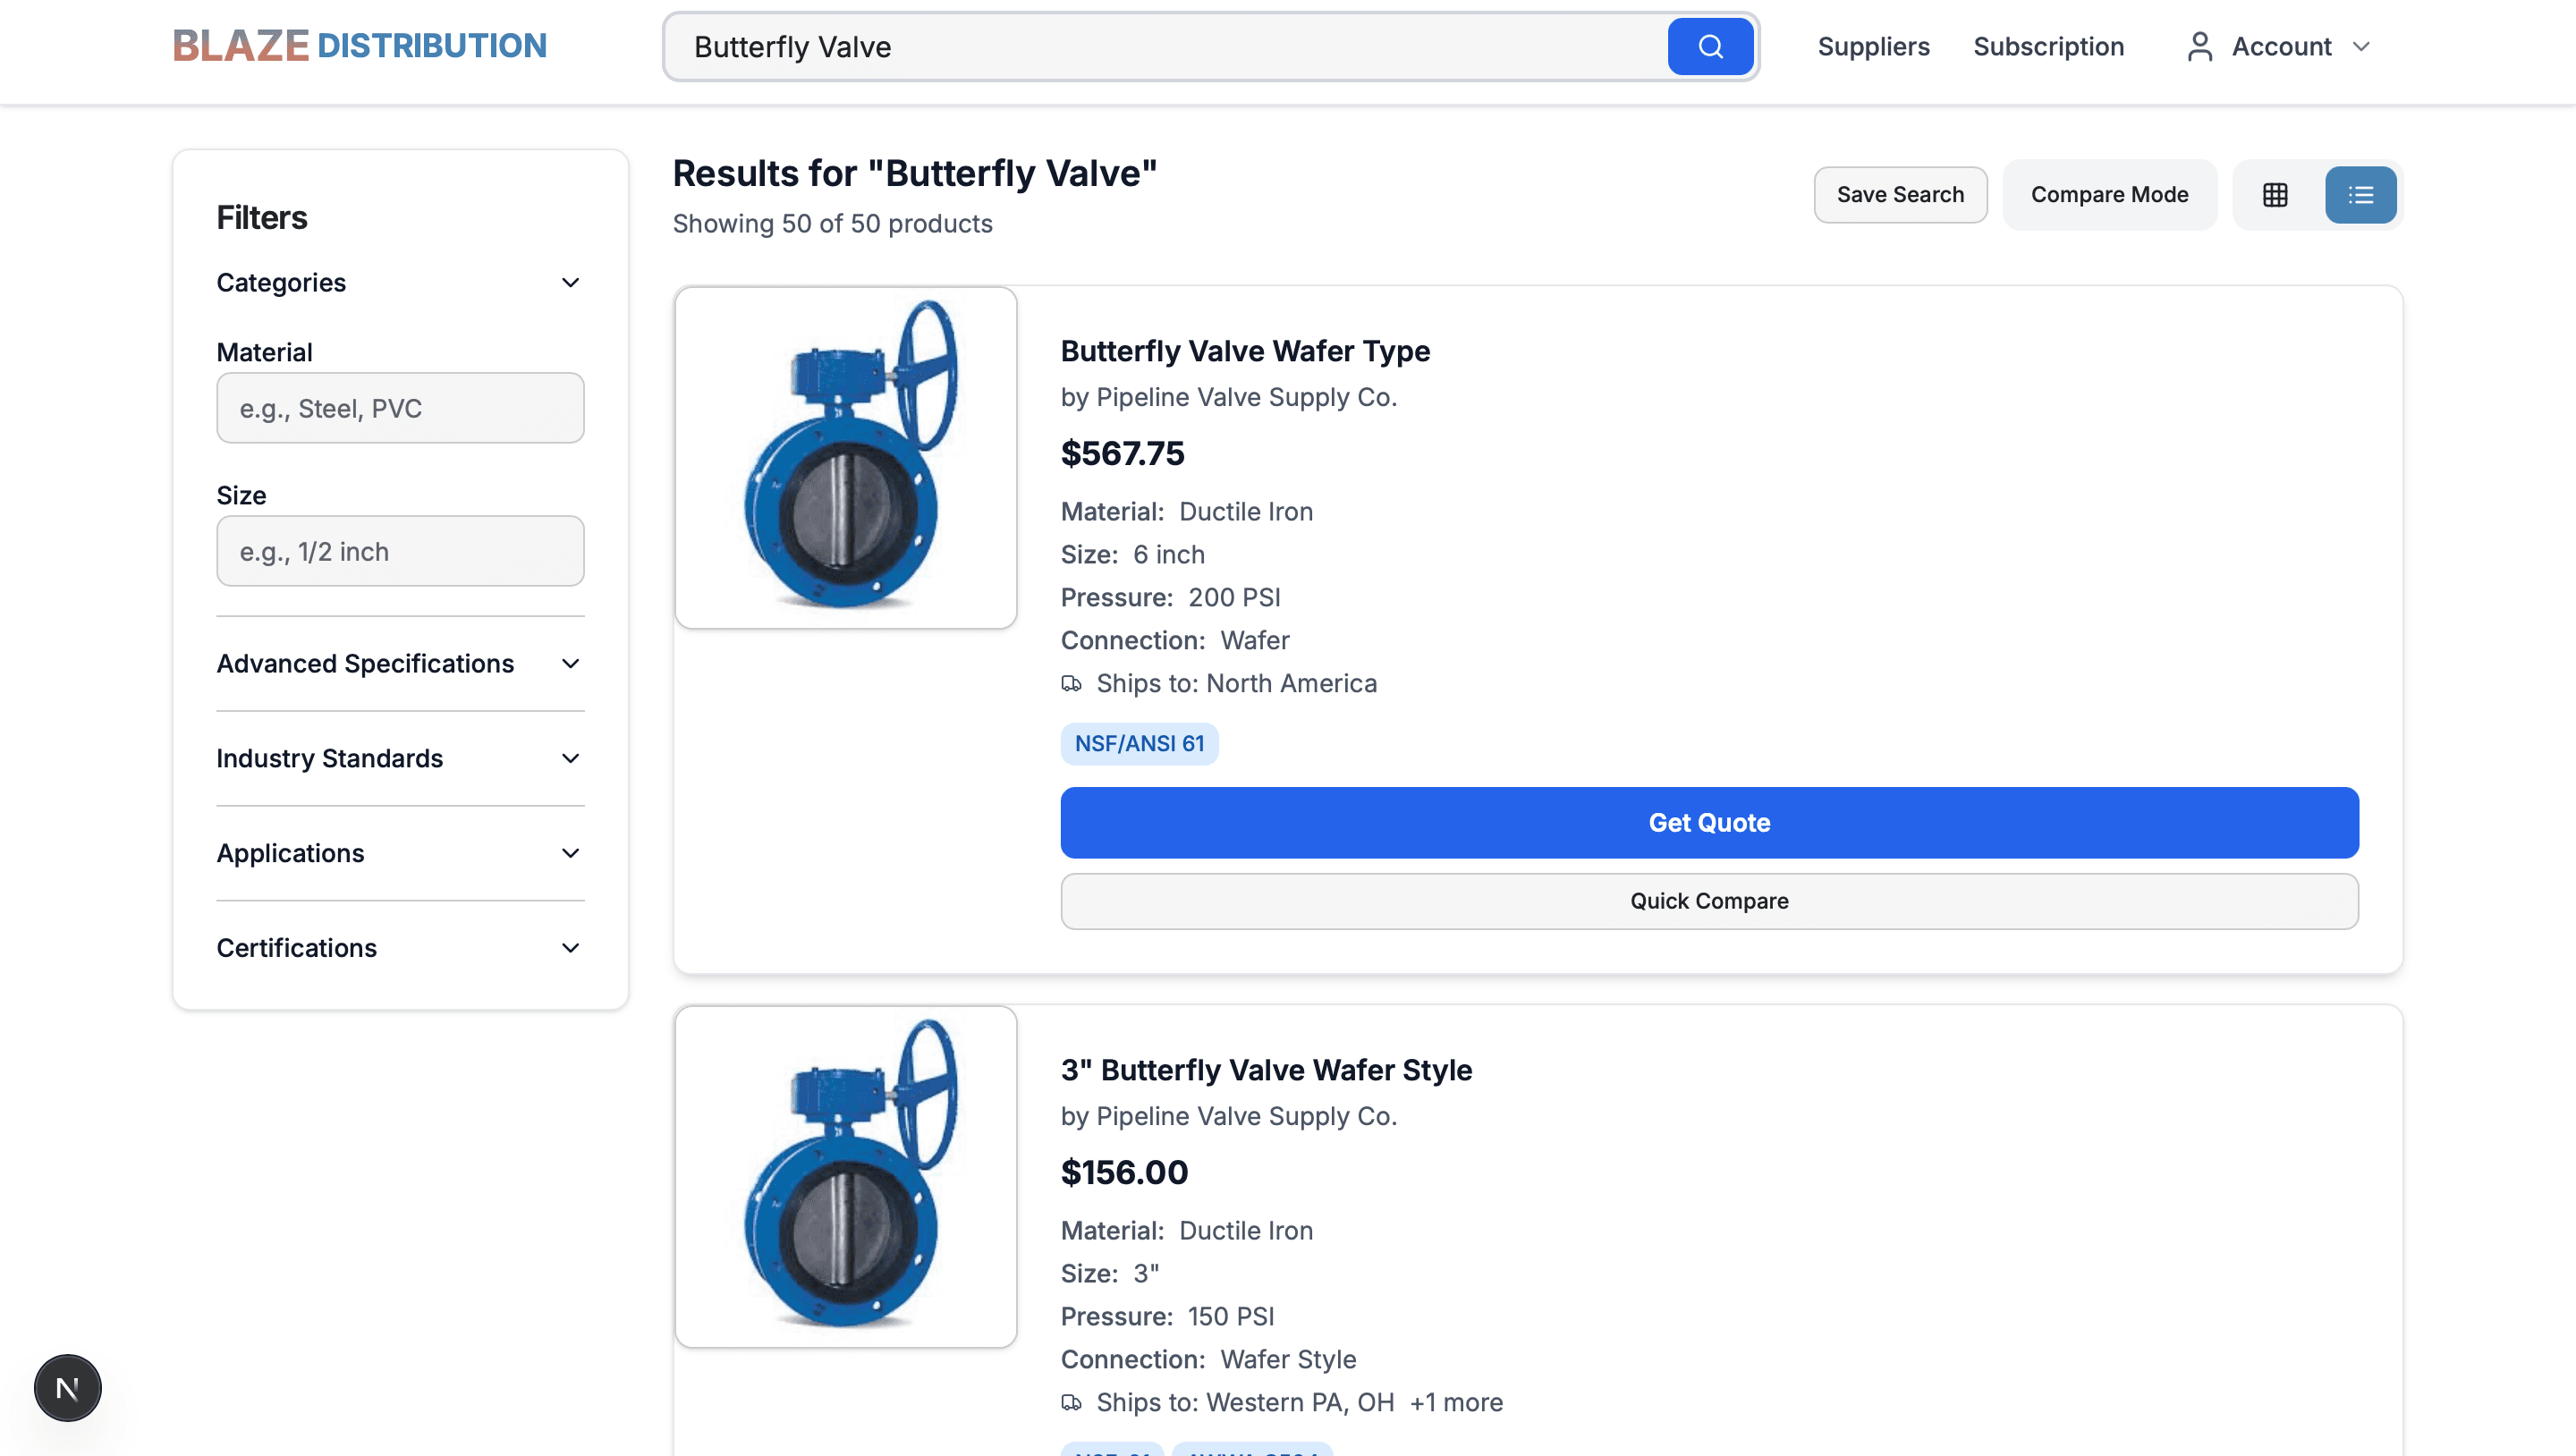Click the Save Search button
Image resolution: width=2576 pixels, height=1456 pixels.
click(x=1899, y=194)
